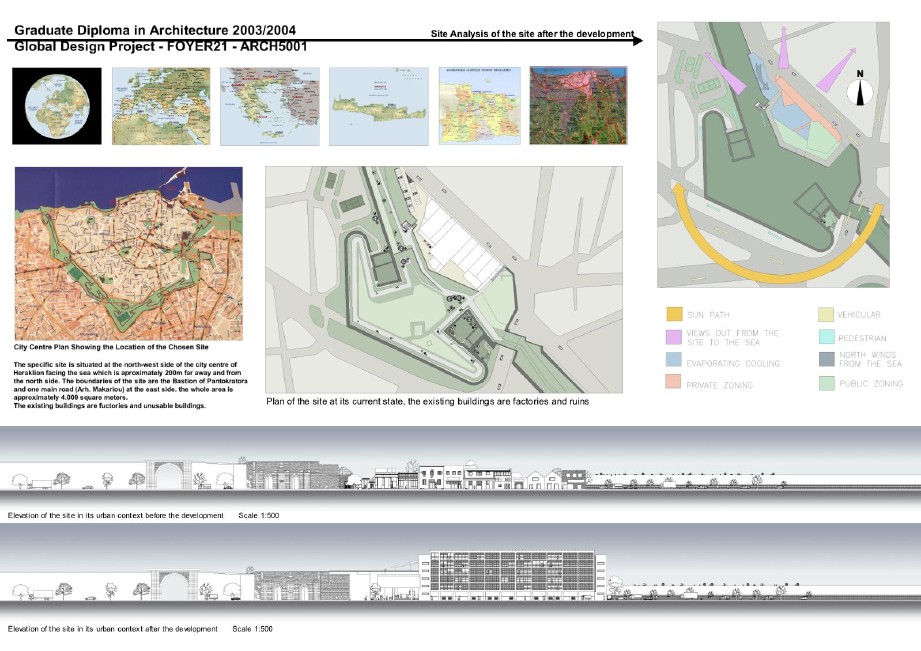921x651 pixels.
Task: Click the Site Analysis heading text
Action: click(x=532, y=34)
